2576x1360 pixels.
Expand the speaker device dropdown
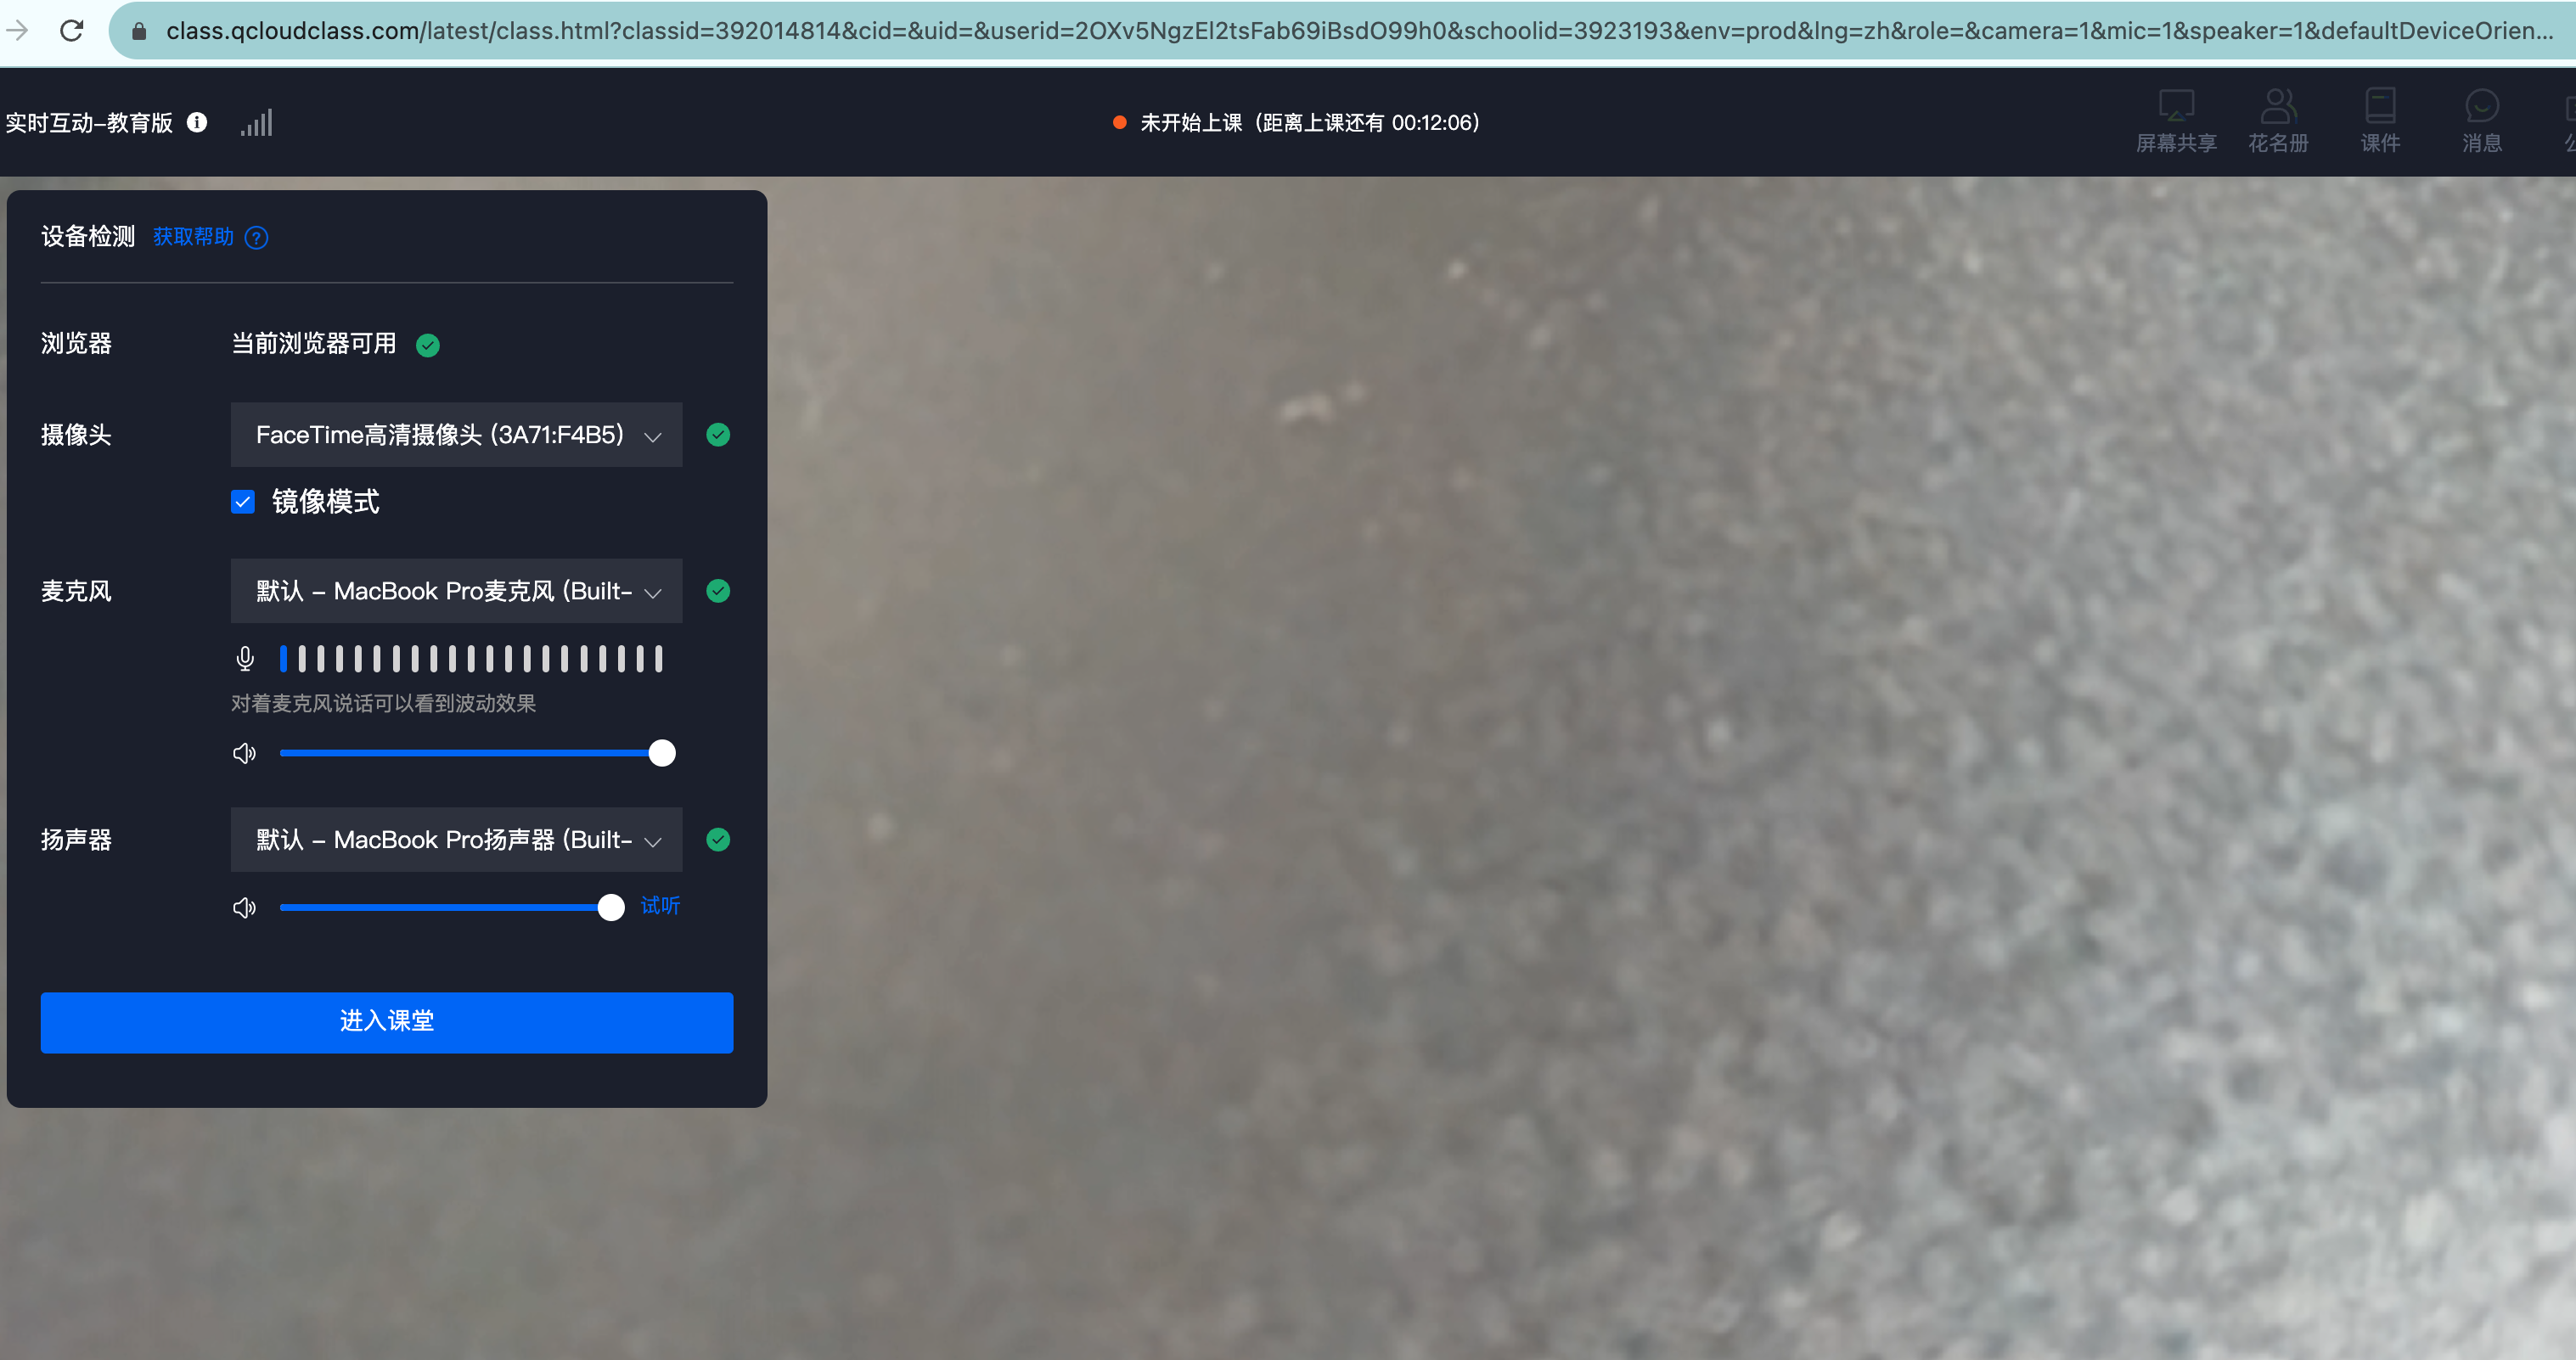pyautogui.click(x=456, y=840)
